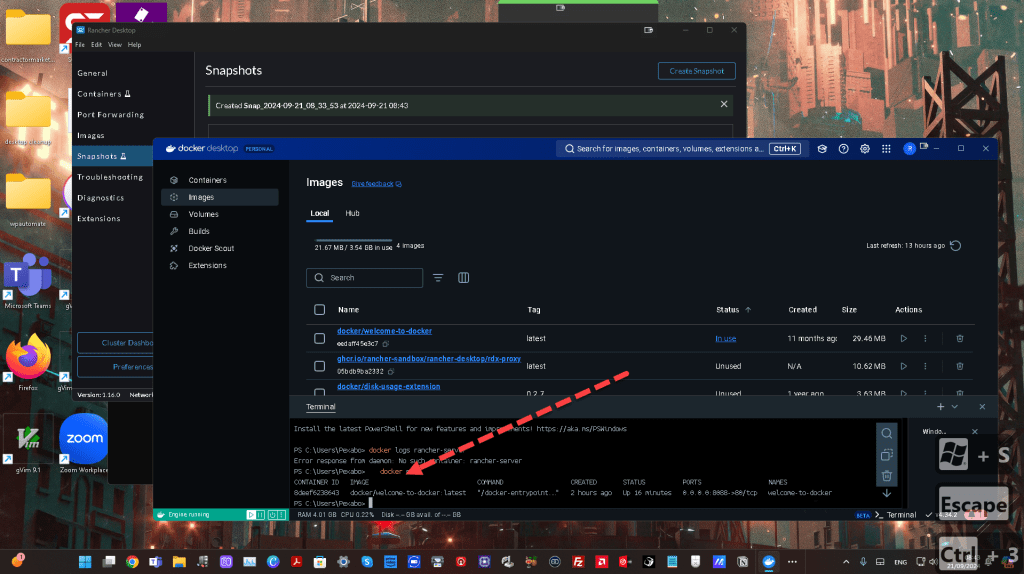Start the Docker engine using the play control
The height and width of the screenshot is (574, 1024).
[x=251, y=515]
